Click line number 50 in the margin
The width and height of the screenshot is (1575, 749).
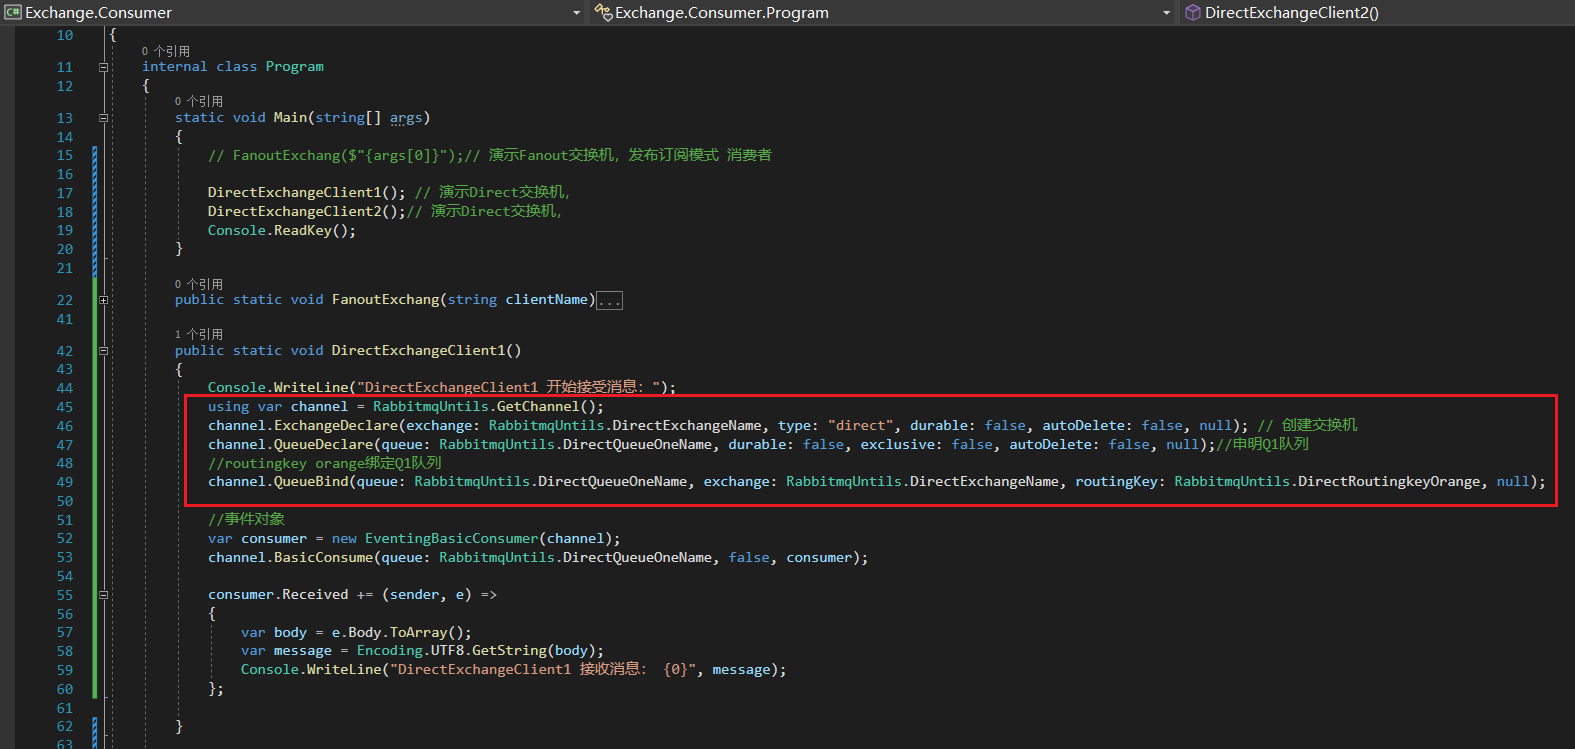65,501
